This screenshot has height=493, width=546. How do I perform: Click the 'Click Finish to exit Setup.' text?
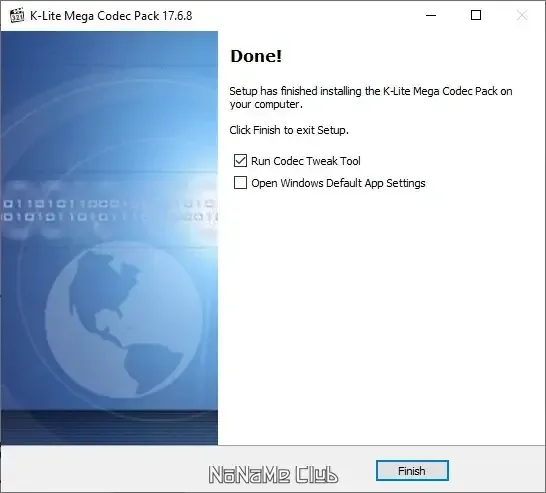pos(289,130)
